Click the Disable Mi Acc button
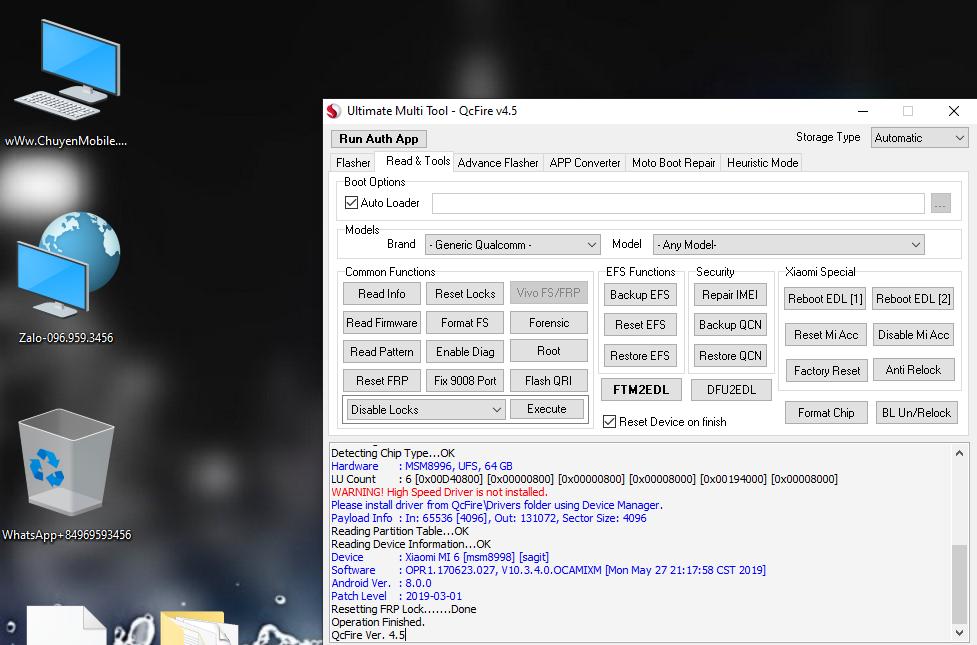The image size is (977, 645). tap(913, 335)
